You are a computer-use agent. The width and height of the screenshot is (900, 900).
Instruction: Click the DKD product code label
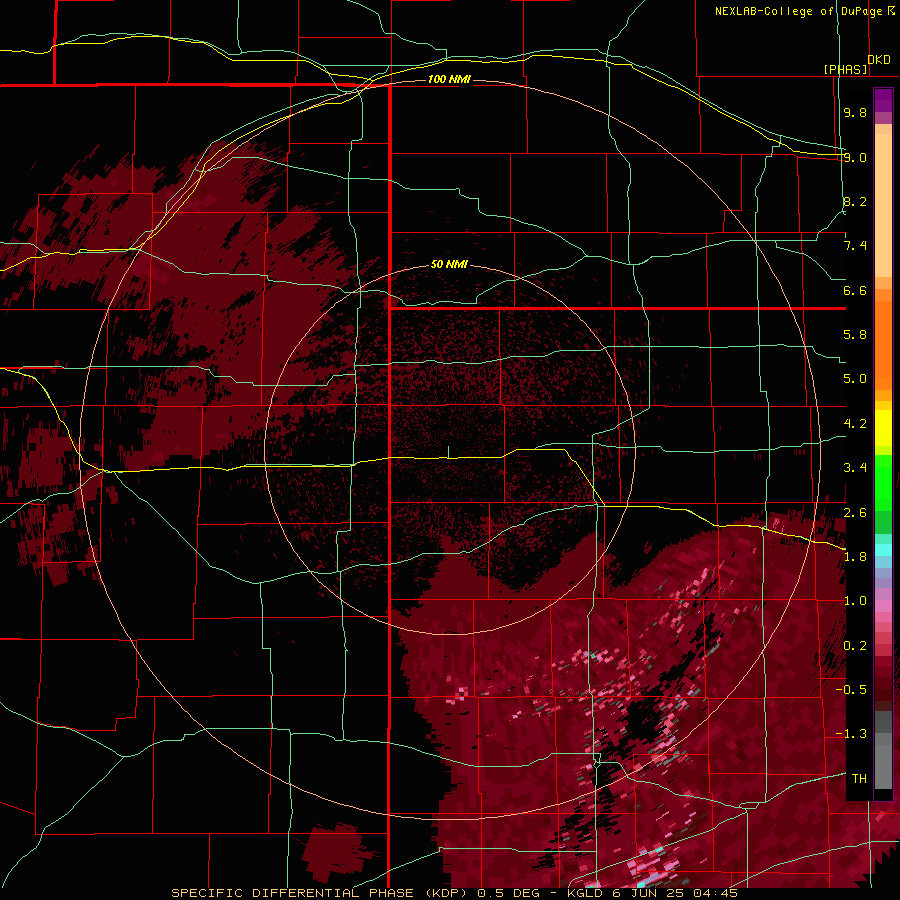point(879,60)
